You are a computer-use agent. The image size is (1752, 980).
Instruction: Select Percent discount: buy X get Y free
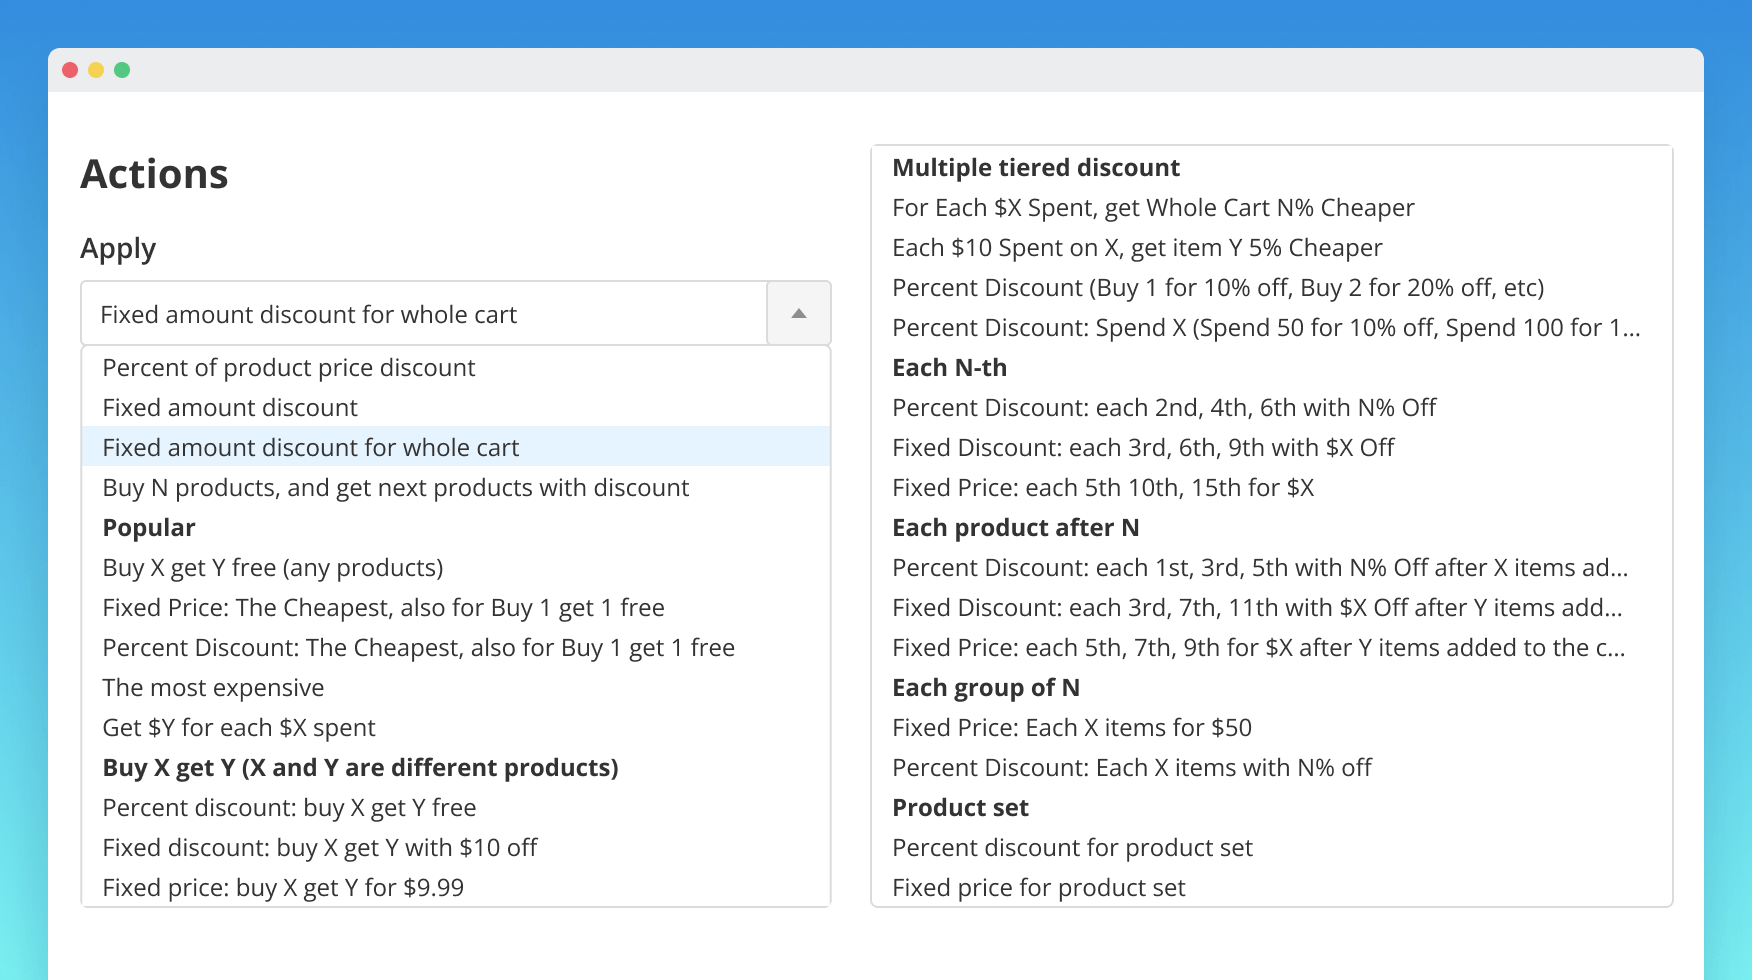point(289,808)
